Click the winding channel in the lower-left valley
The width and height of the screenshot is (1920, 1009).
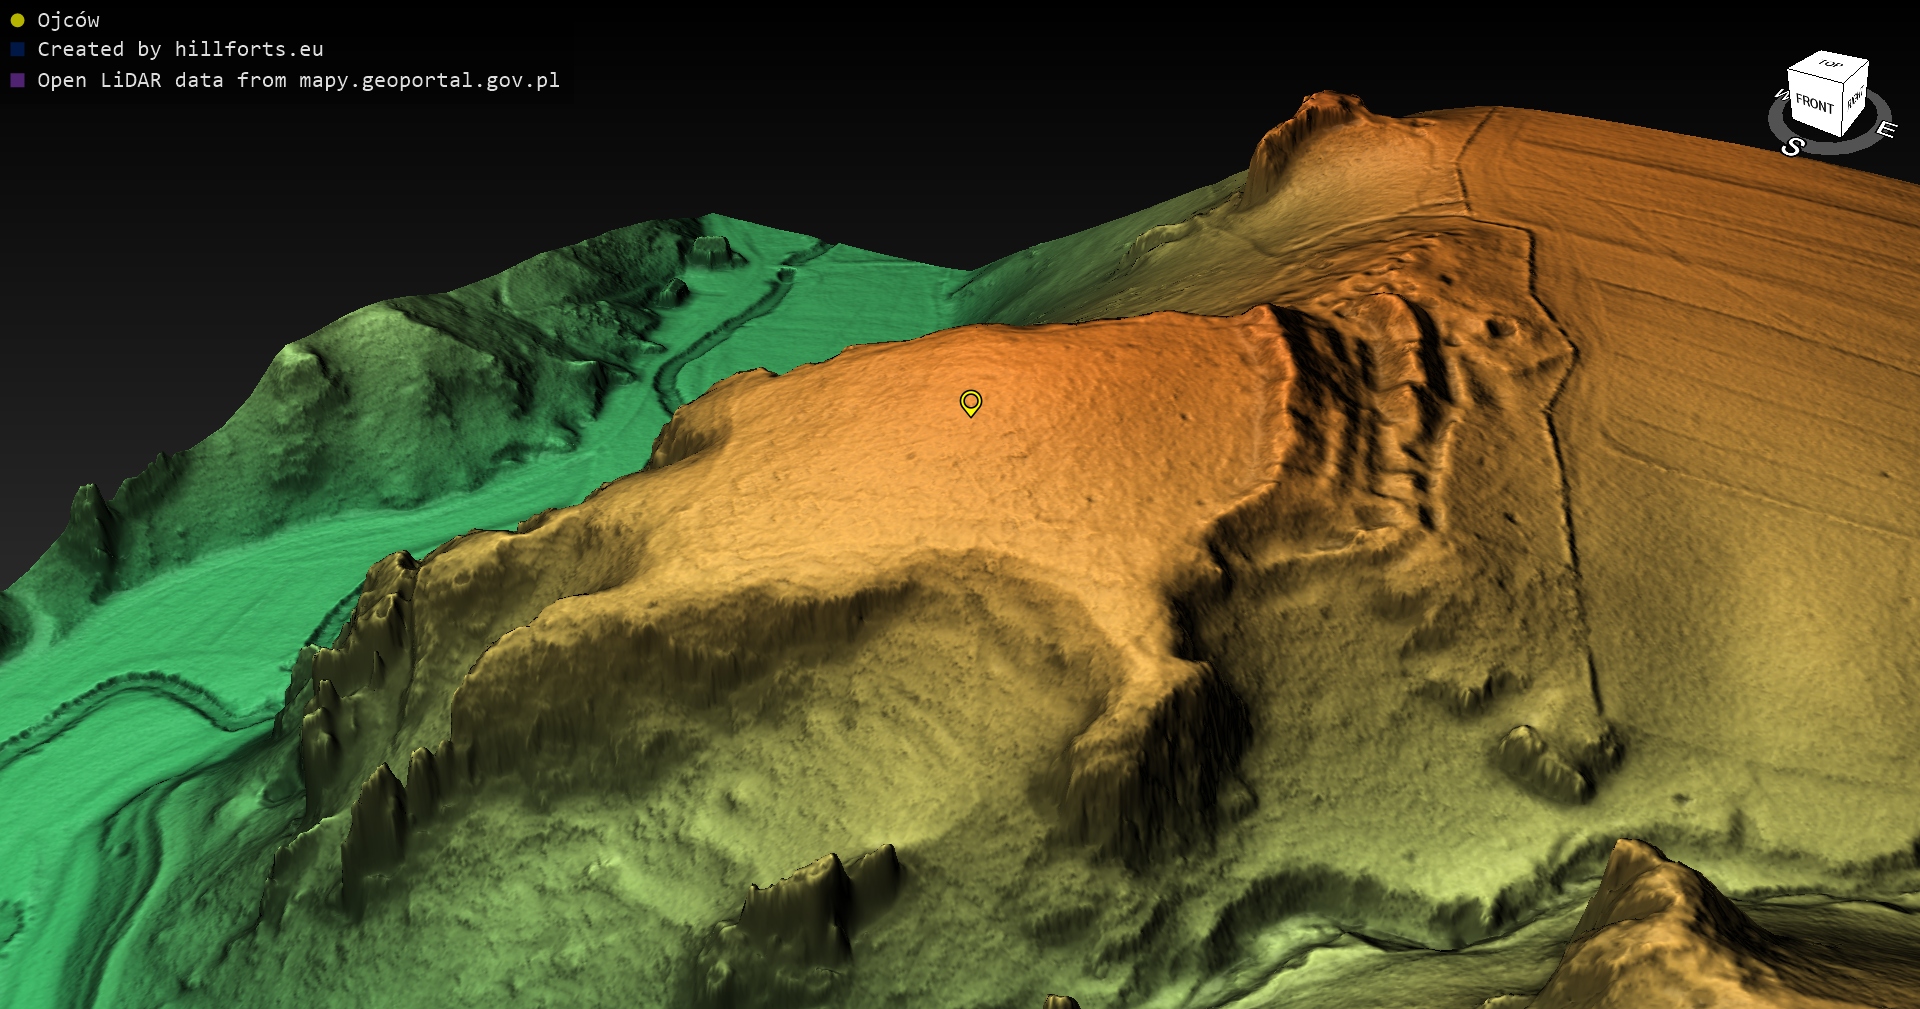click(150, 690)
